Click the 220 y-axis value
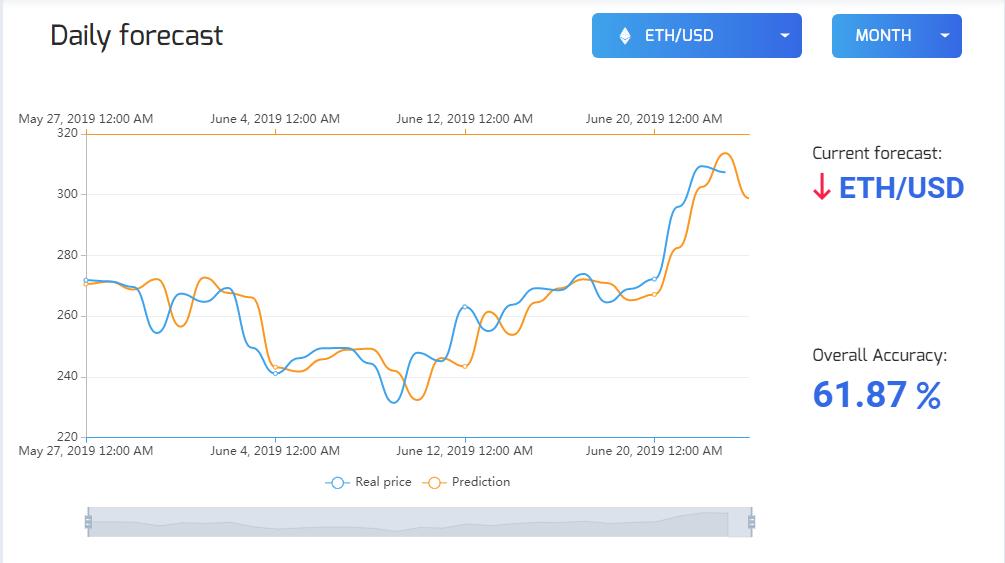This screenshot has height=563, width=1005. point(67,437)
